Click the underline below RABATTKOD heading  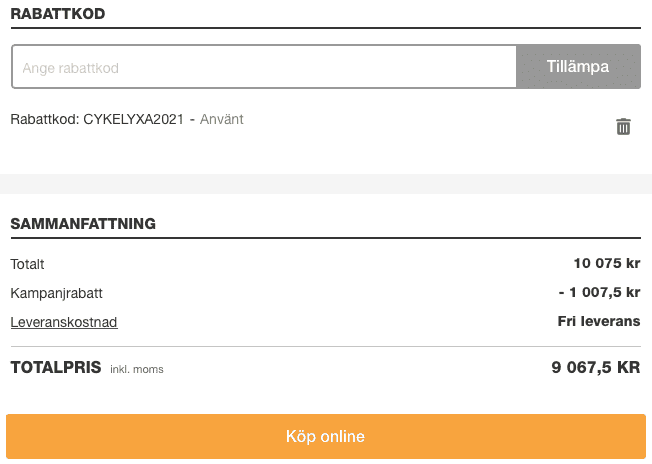(325, 28)
